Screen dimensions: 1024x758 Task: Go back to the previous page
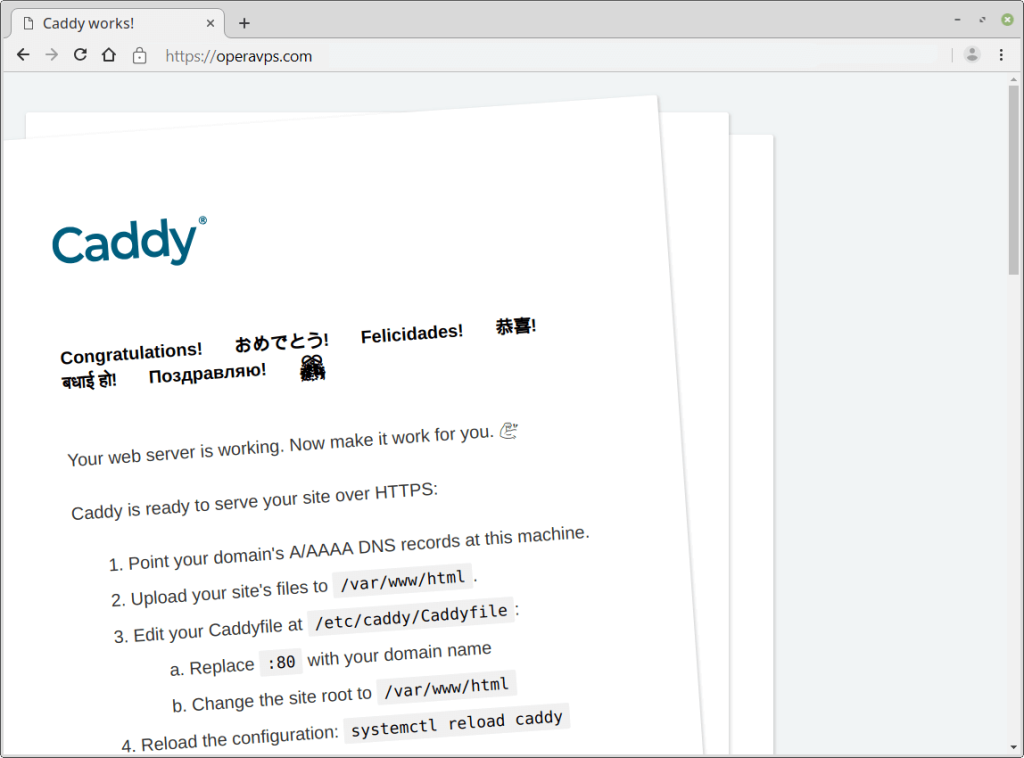click(23, 55)
